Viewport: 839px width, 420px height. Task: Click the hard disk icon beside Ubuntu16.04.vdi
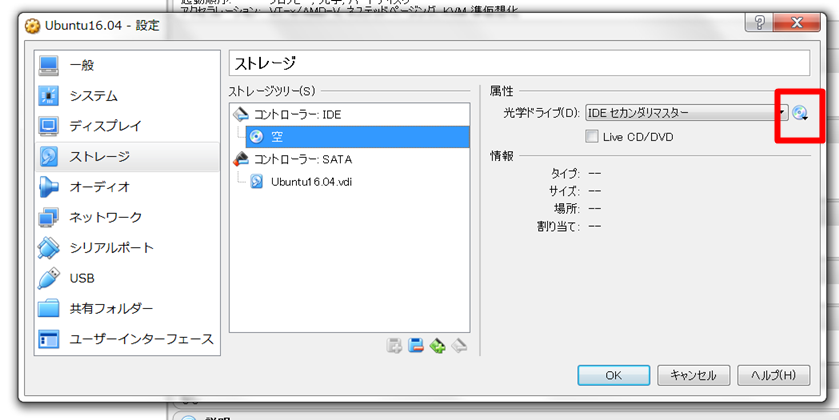pyautogui.click(x=257, y=182)
